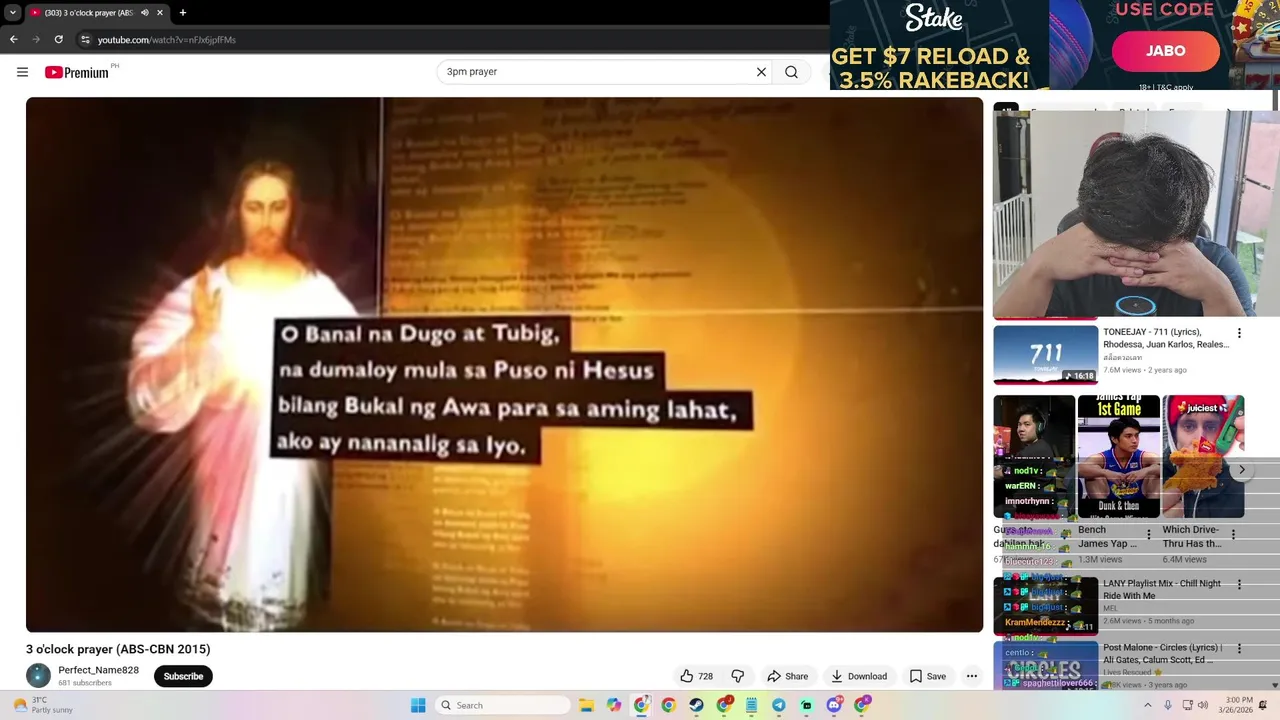Click the JABO promo code button
Viewport: 1280px width, 720px height.
coord(1165,50)
